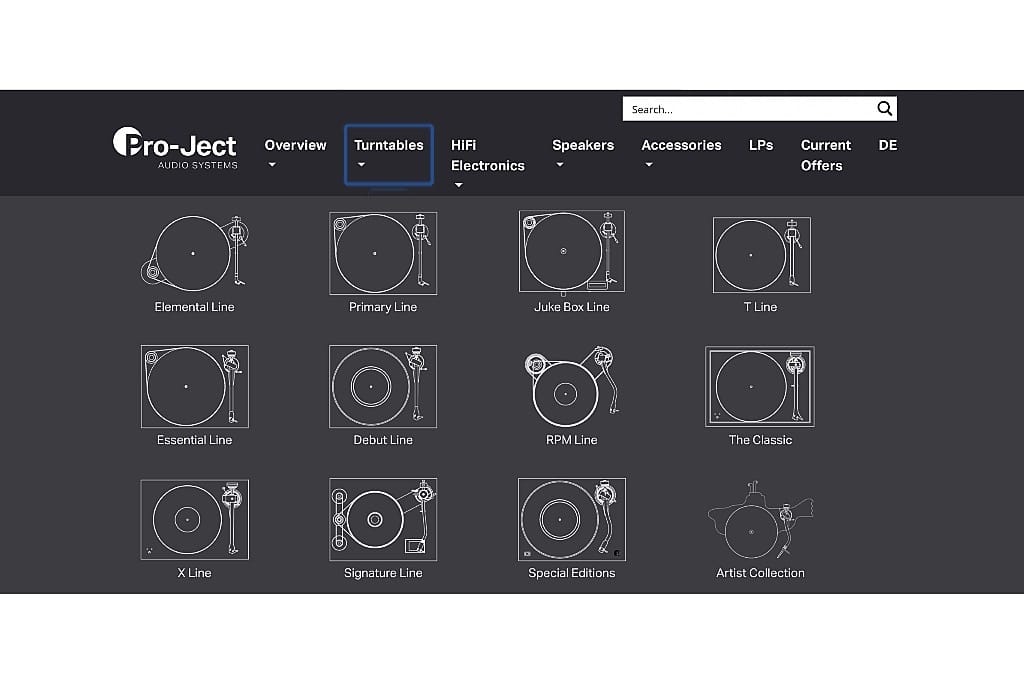Open the X Line turntable icon

click(195, 520)
